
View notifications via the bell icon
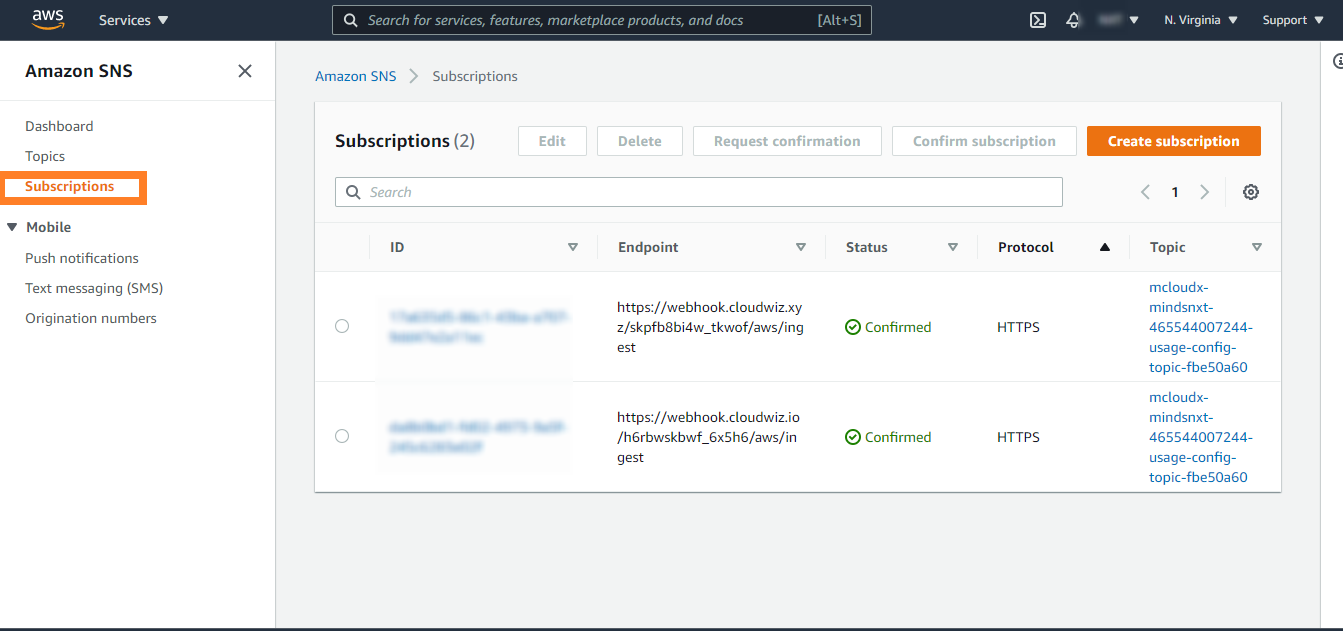(x=1074, y=20)
